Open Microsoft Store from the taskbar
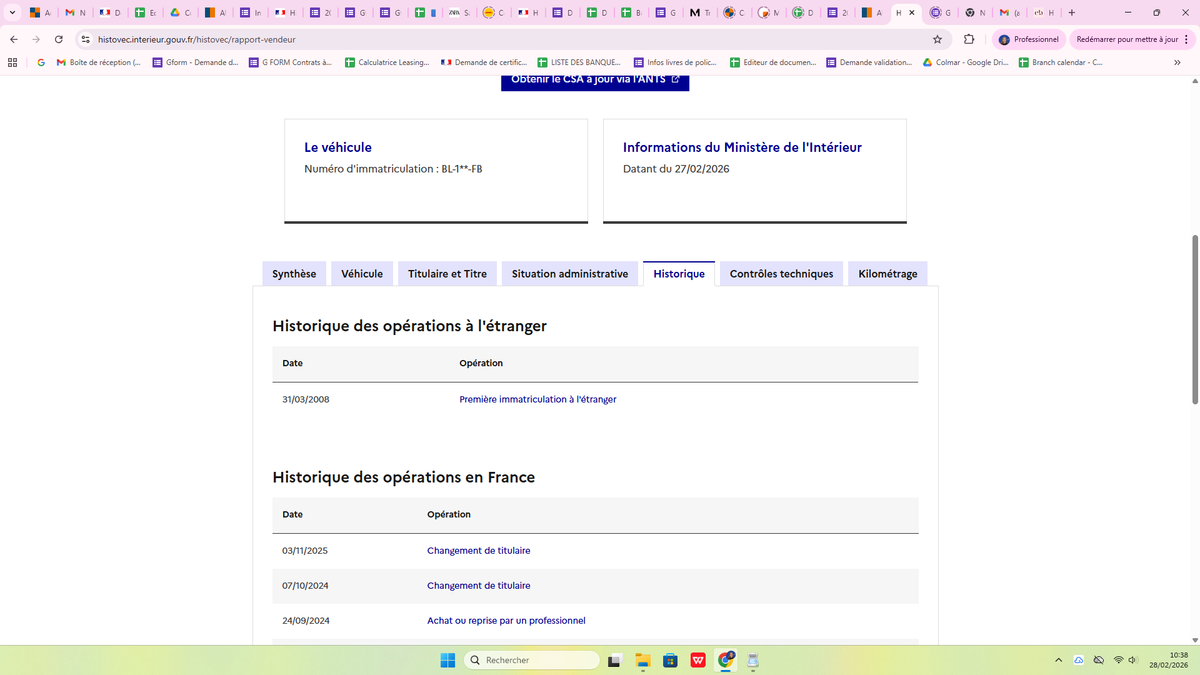This screenshot has width=1200, height=675. 670,660
